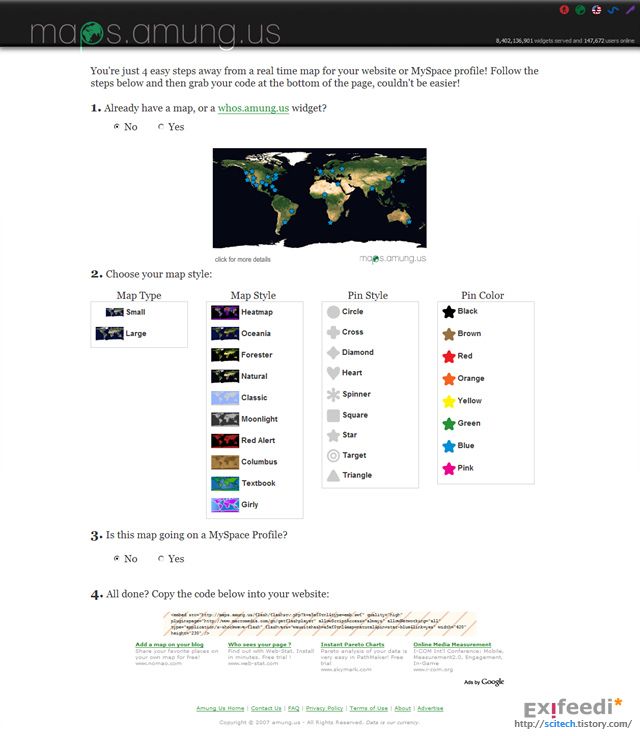Screen dimensions: 640x736
Task: Pick the Natural map style
Action: point(239,376)
